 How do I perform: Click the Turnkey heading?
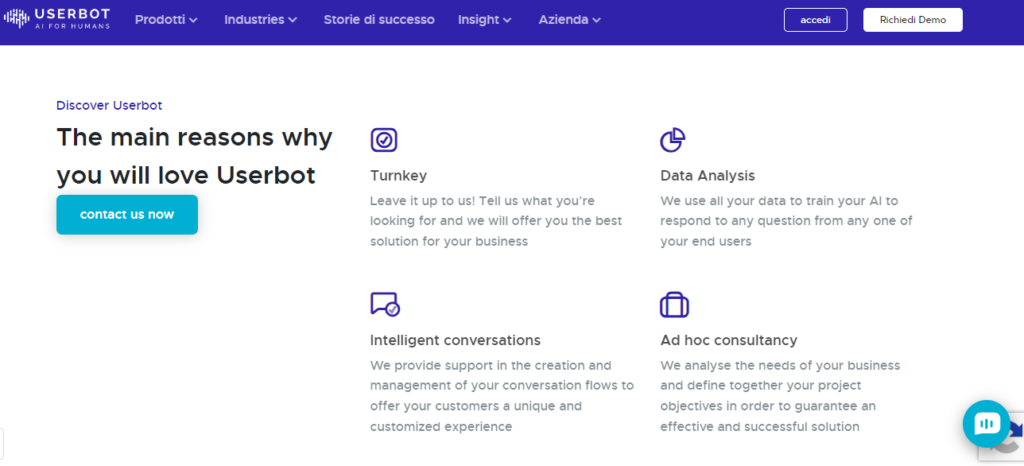pos(398,176)
